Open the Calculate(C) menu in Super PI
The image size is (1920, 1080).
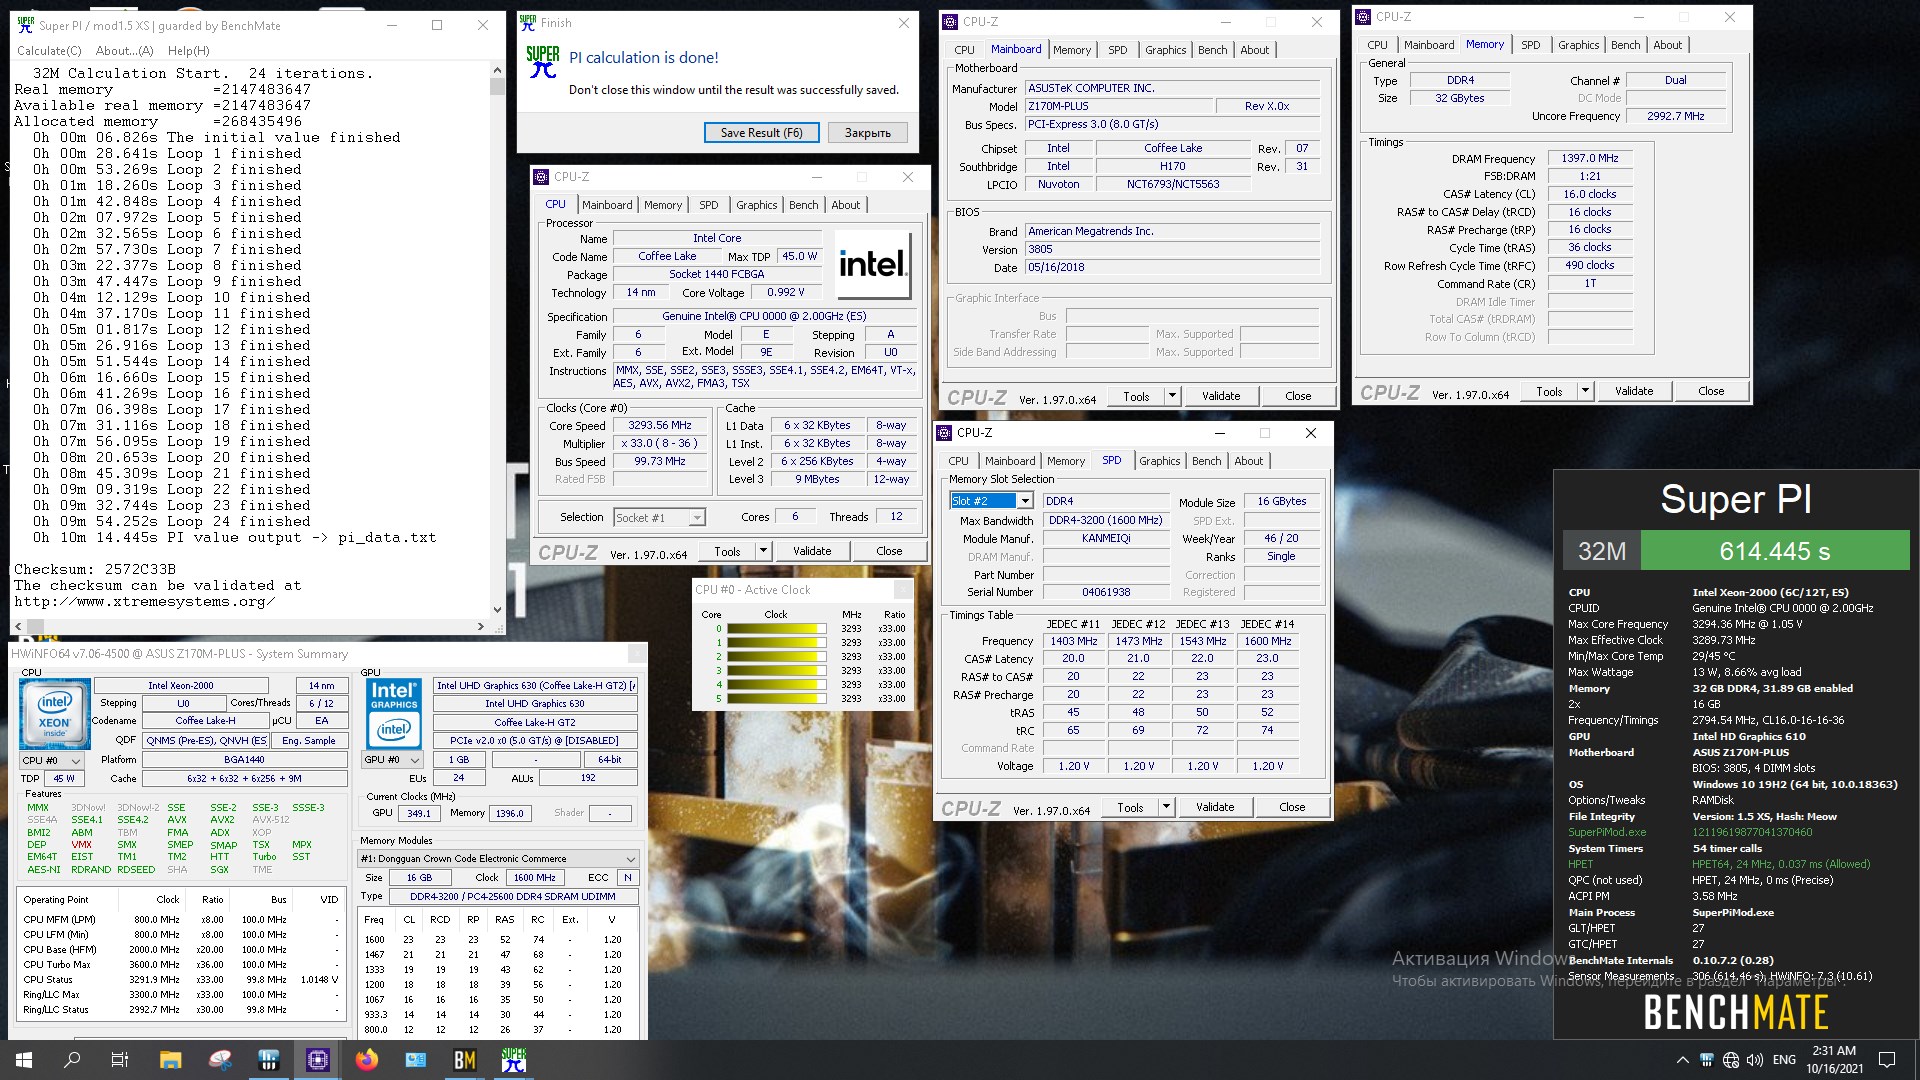pos(49,51)
